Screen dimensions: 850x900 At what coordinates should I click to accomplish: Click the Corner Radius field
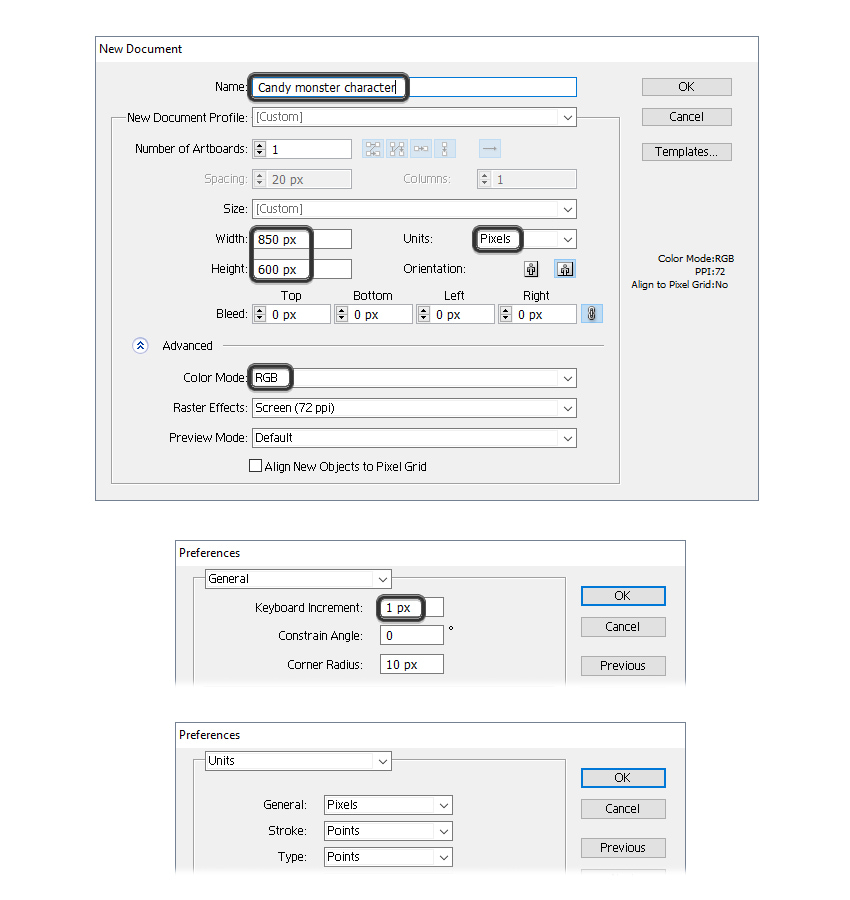pos(412,665)
